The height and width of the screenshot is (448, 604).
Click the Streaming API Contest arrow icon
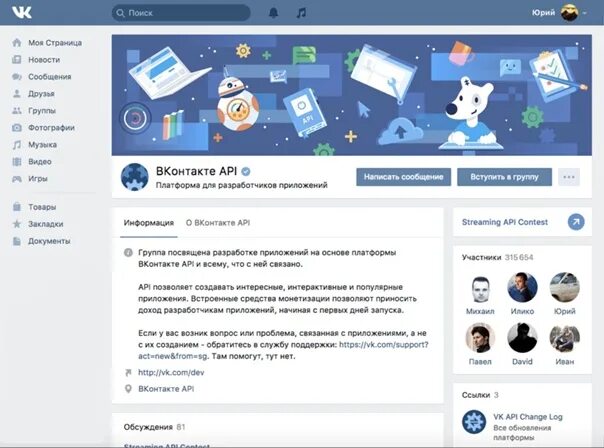point(576,222)
